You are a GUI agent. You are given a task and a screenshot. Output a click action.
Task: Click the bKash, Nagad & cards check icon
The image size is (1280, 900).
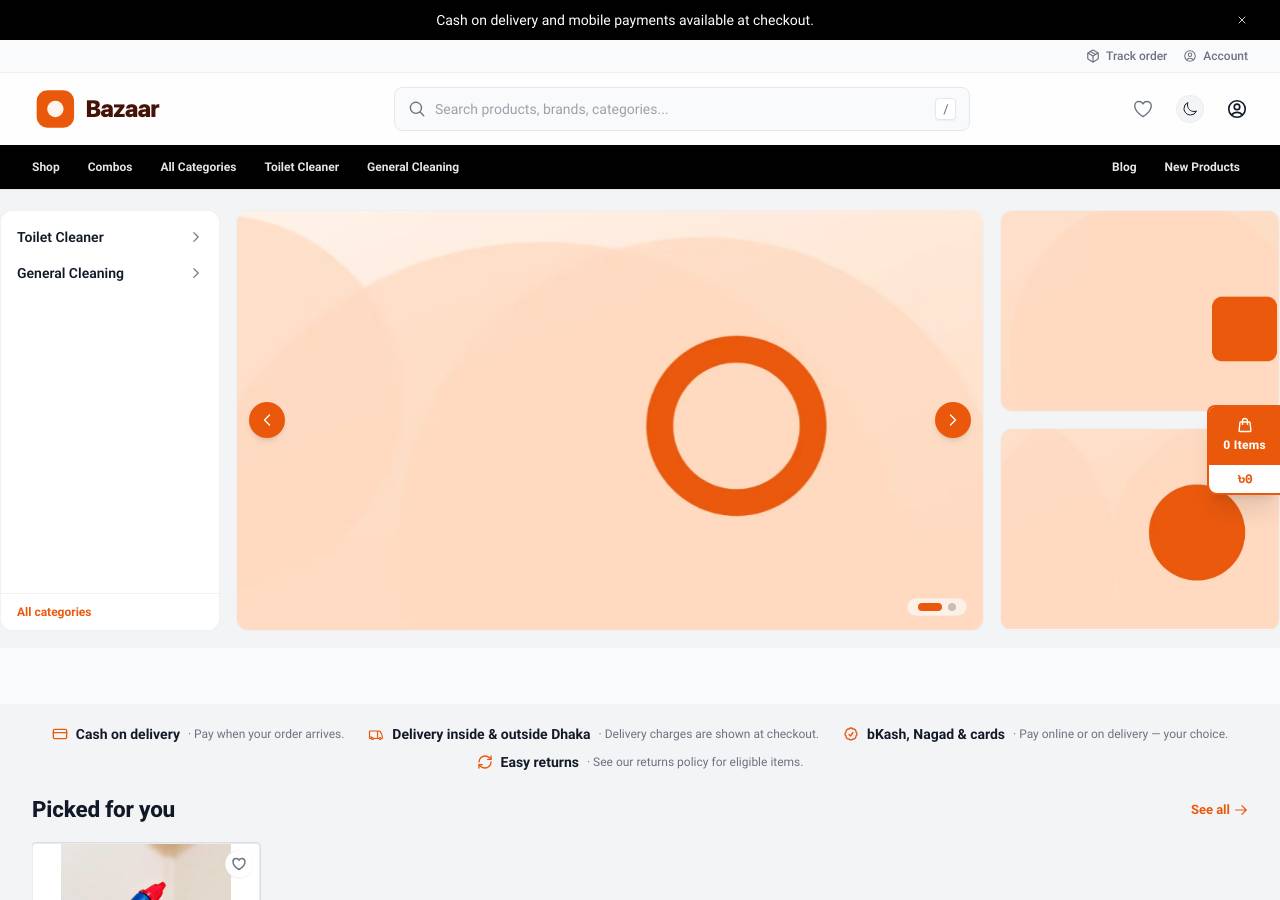coord(851,734)
